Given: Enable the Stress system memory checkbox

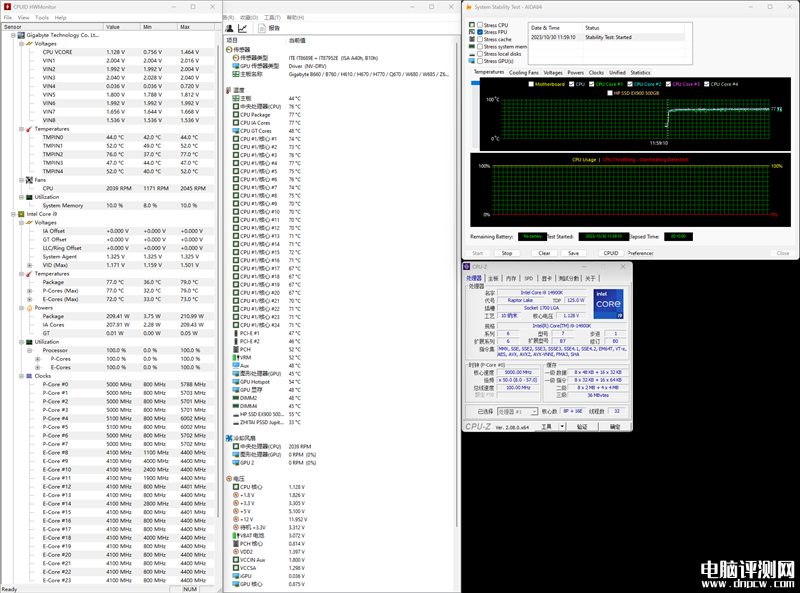Looking at the screenshot, I should [480, 46].
